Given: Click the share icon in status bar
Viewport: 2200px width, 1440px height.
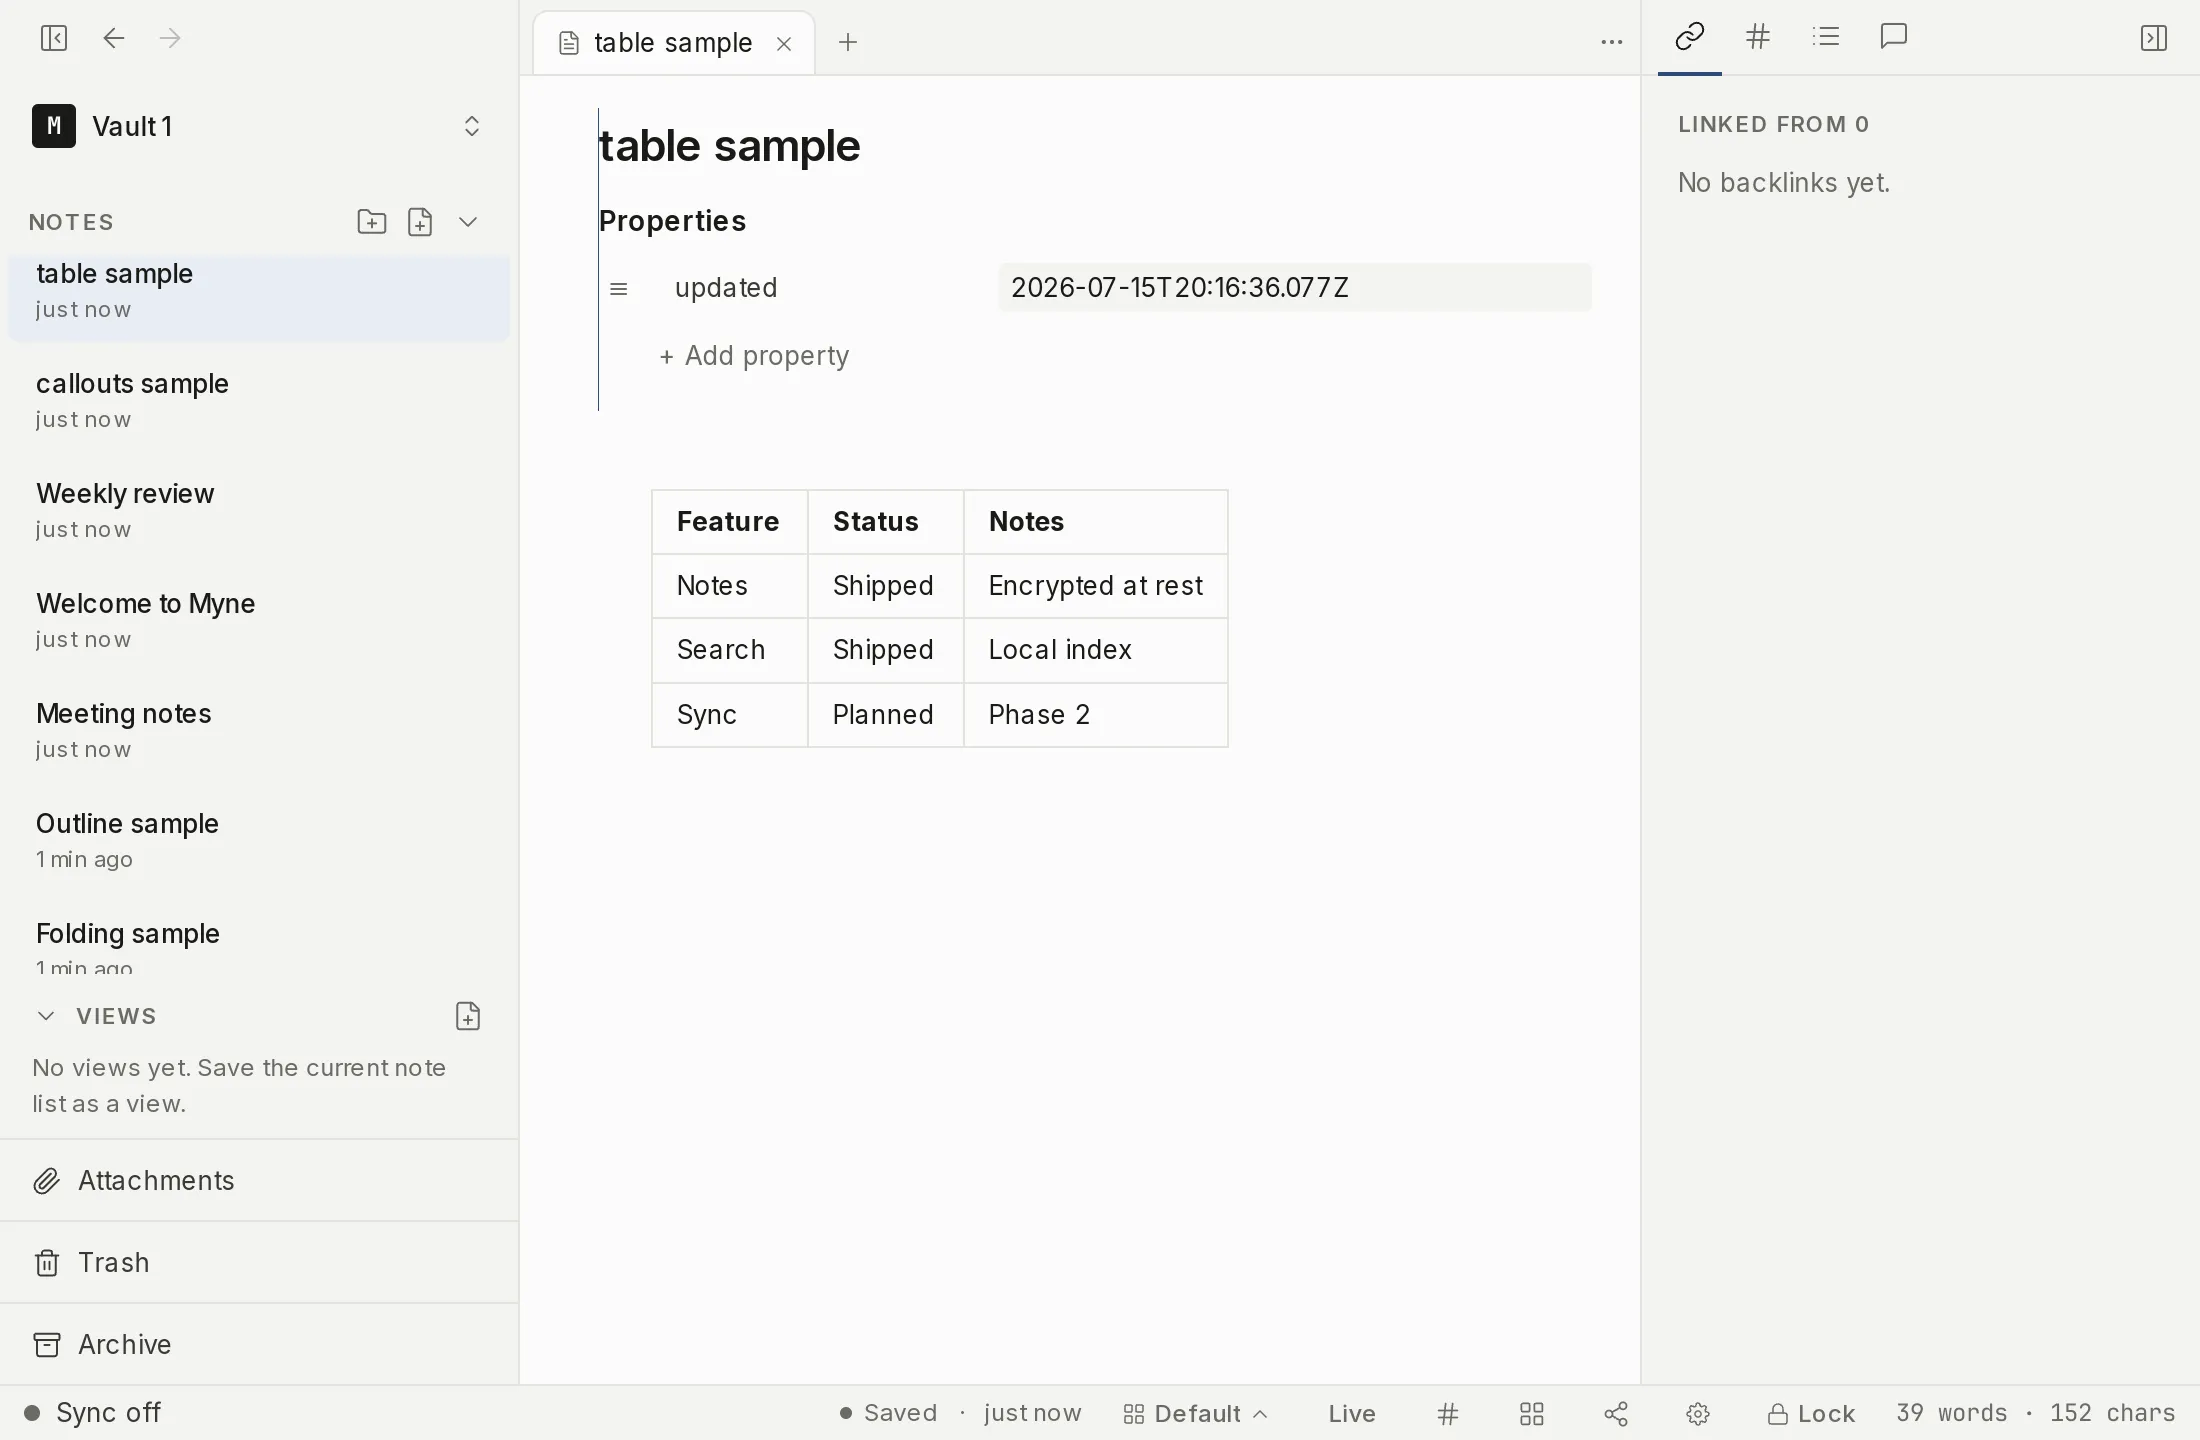Looking at the screenshot, I should (x=1616, y=1414).
